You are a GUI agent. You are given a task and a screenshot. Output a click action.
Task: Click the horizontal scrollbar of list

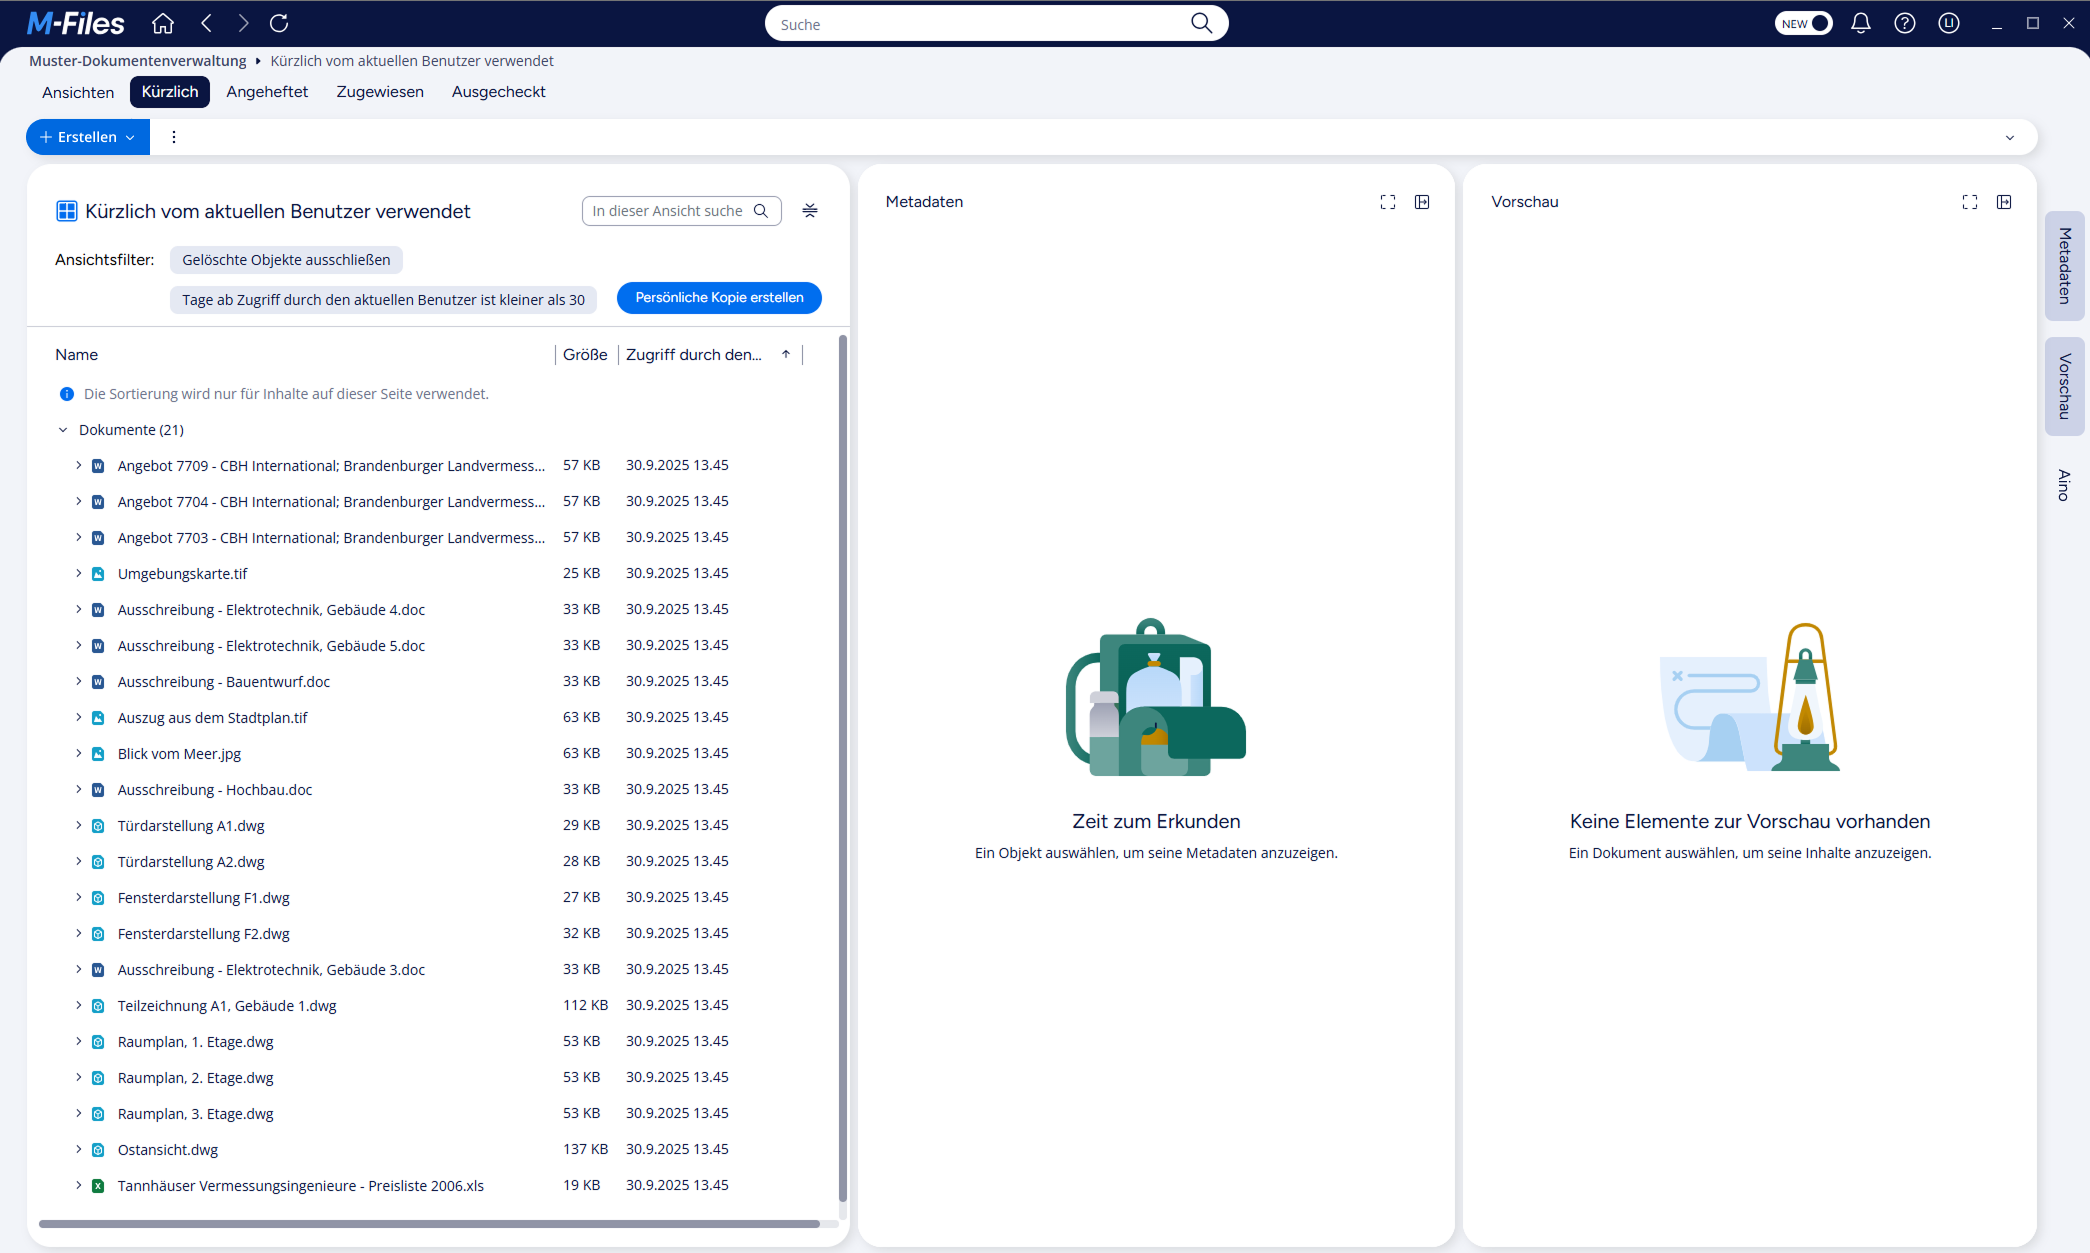(430, 1223)
